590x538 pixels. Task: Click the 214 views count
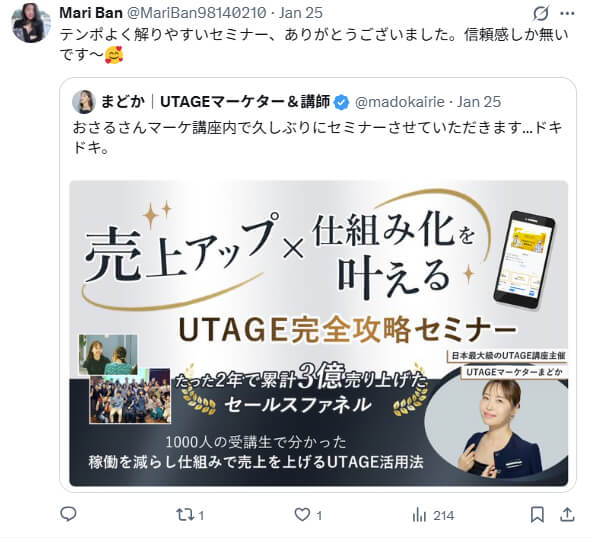click(x=443, y=515)
